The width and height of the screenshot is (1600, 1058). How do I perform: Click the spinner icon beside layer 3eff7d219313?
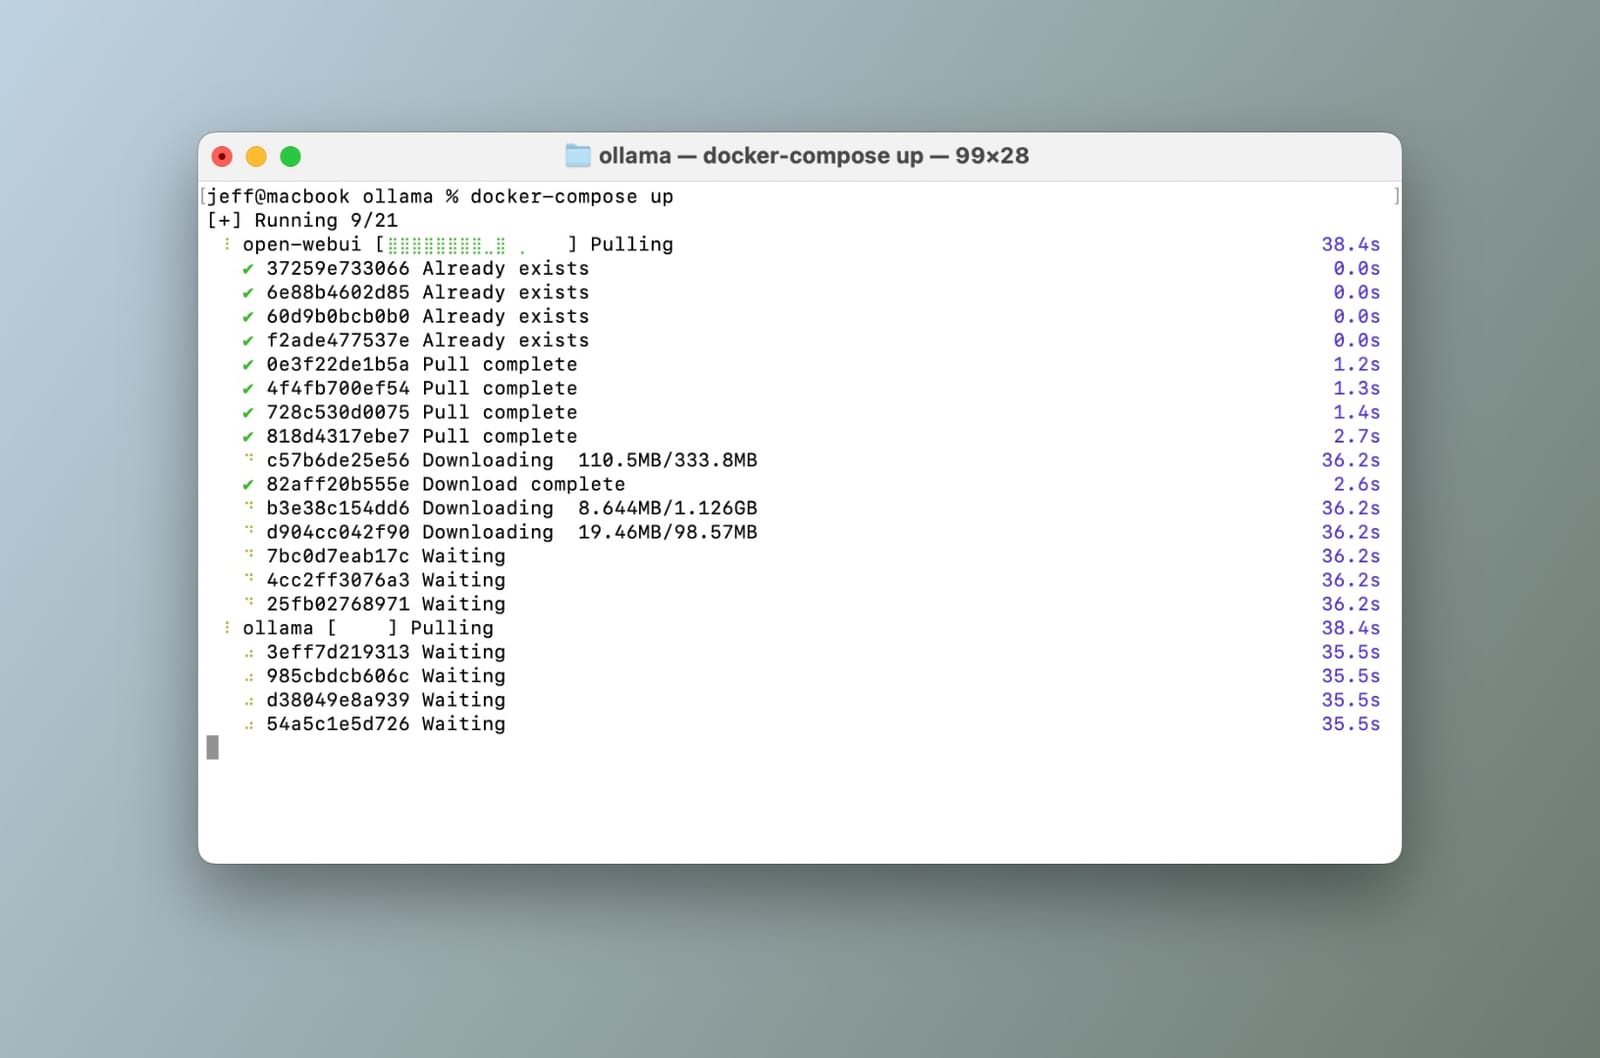tap(249, 653)
